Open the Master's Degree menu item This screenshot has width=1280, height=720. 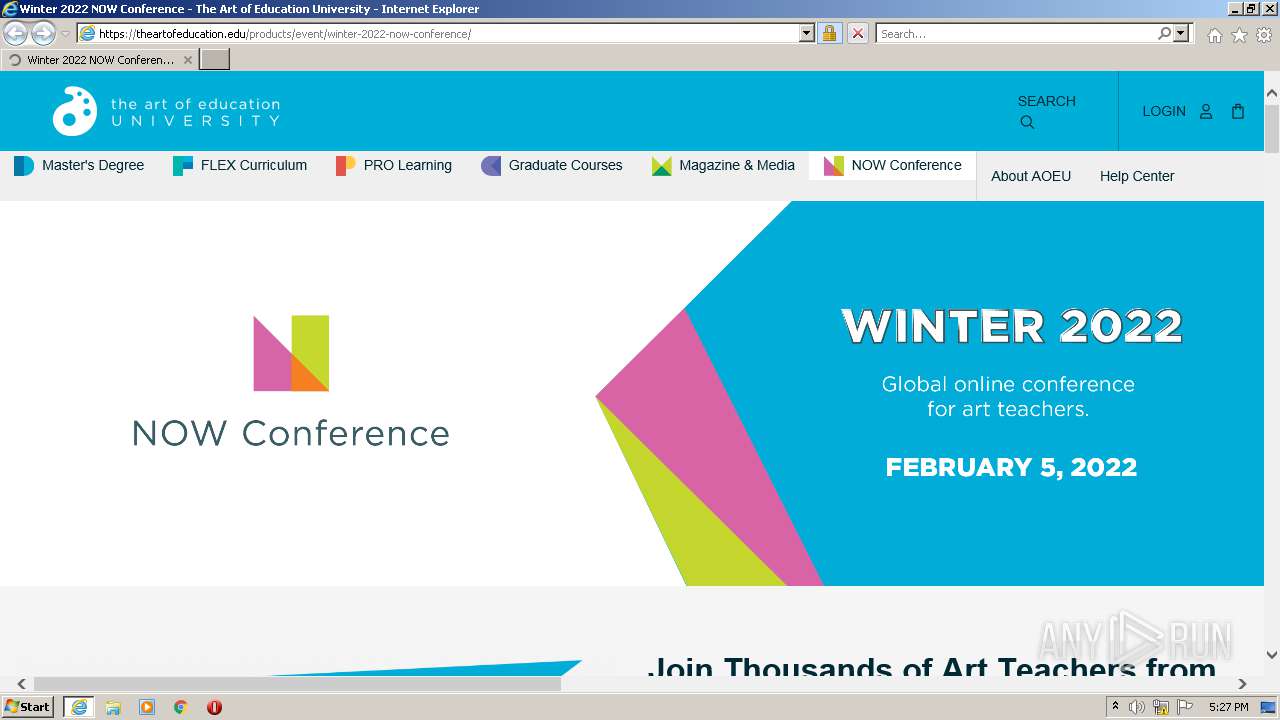pyautogui.click(x=79, y=165)
